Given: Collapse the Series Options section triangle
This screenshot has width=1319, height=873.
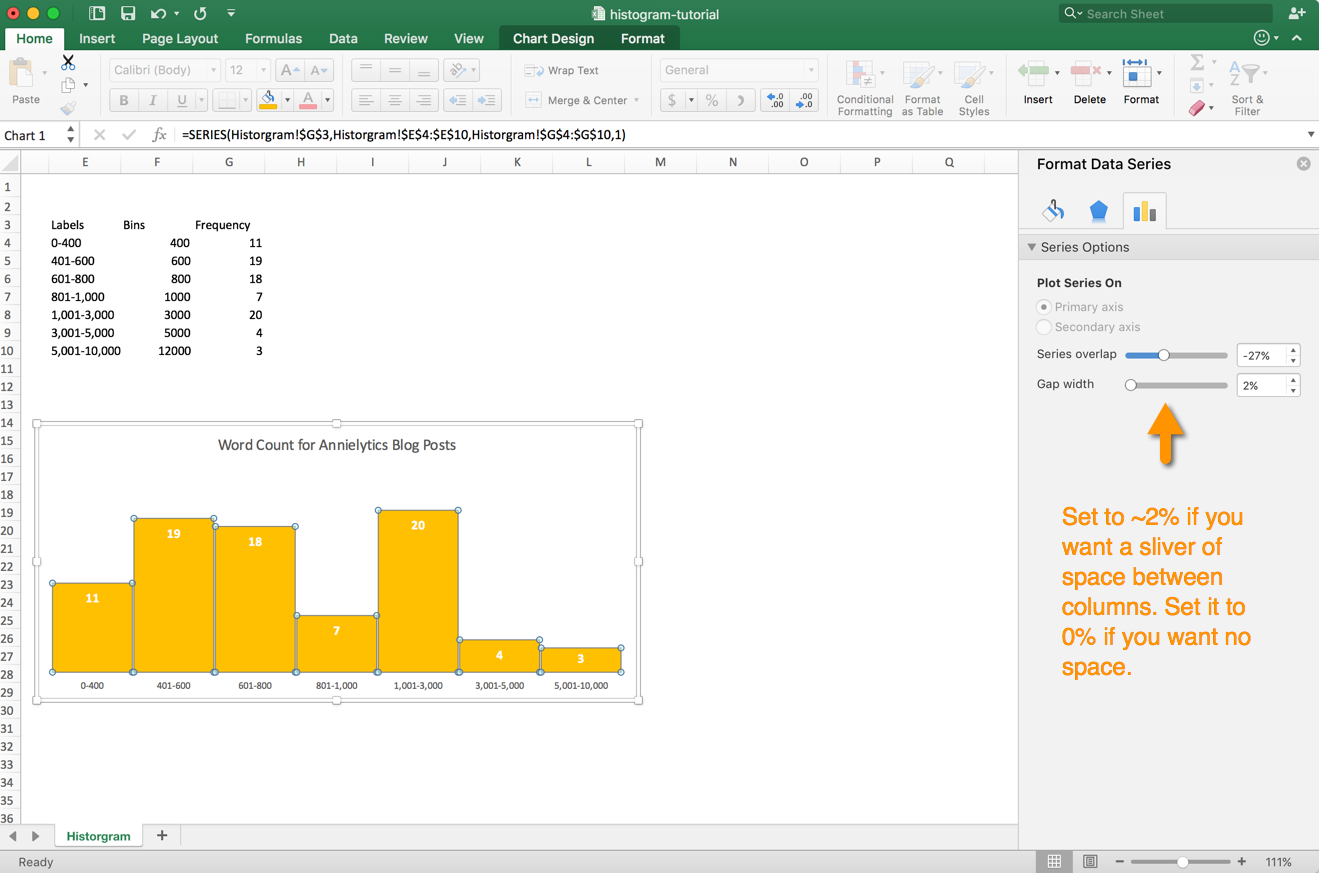Looking at the screenshot, I should (x=1032, y=247).
